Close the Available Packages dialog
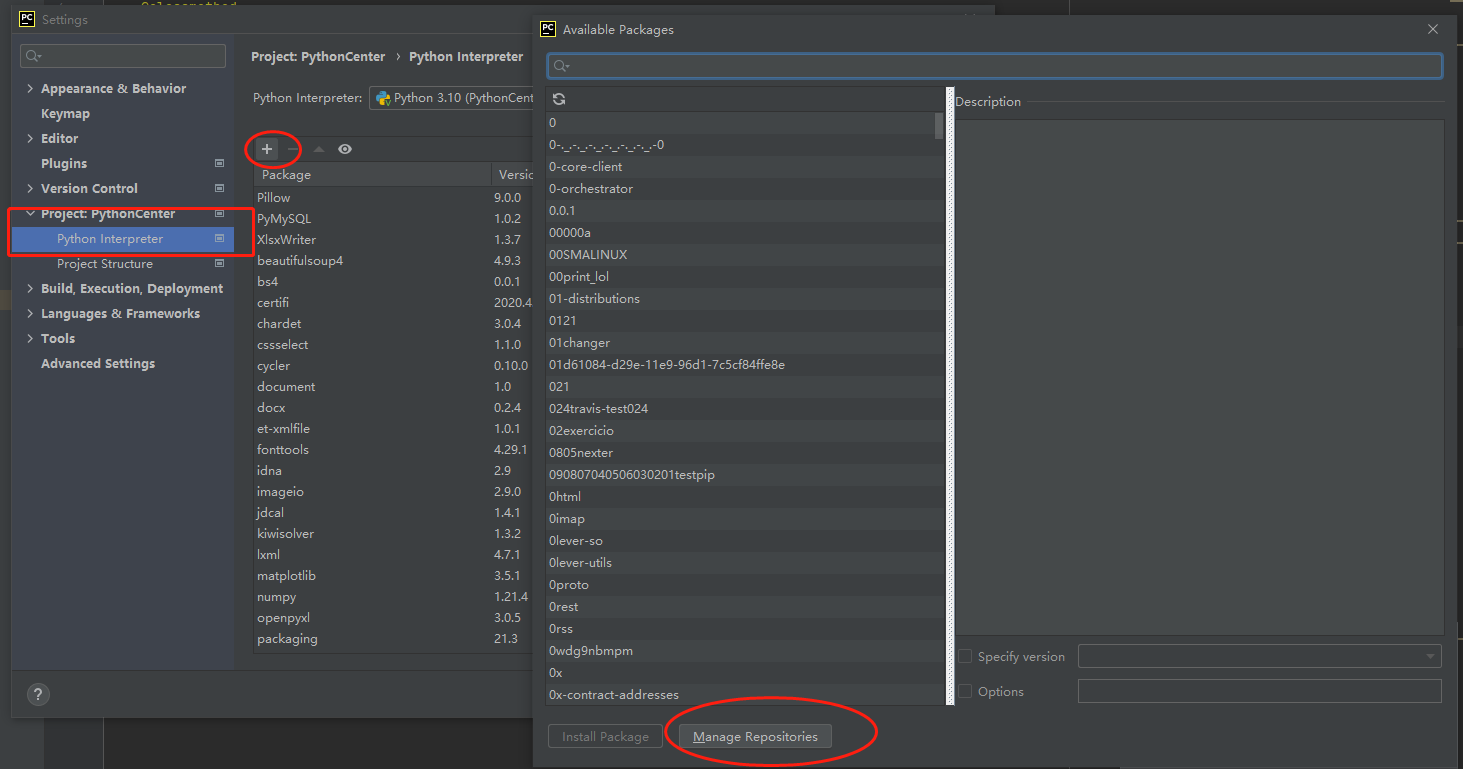 coord(1433,29)
